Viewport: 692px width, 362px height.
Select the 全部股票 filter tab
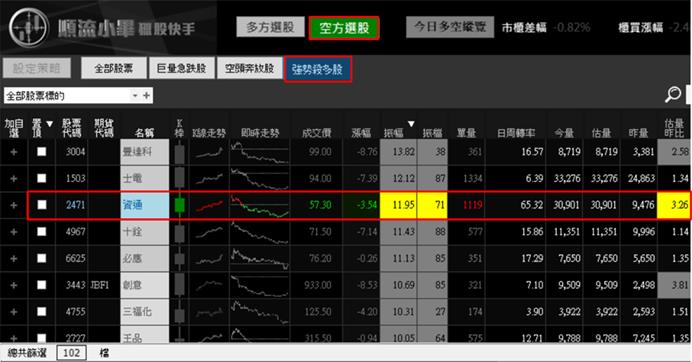(x=114, y=68)
